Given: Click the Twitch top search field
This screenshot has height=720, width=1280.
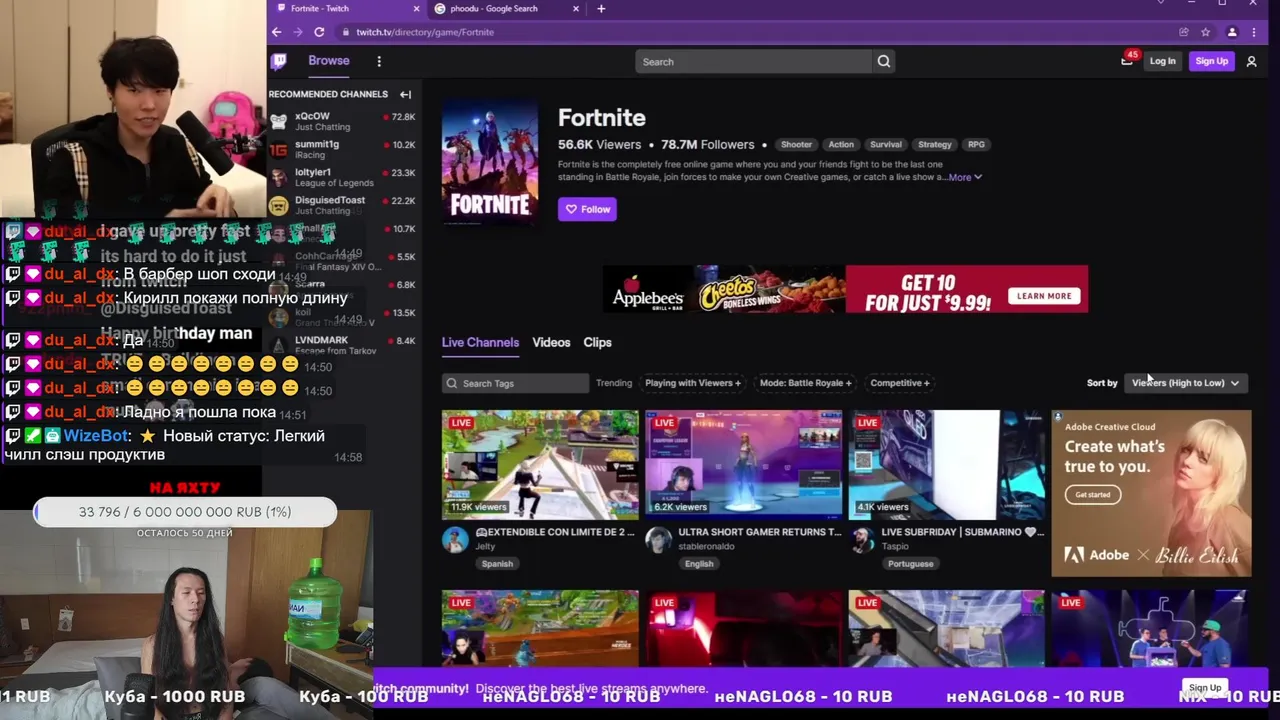Looking at the screenshot, I should coord(754,61).
